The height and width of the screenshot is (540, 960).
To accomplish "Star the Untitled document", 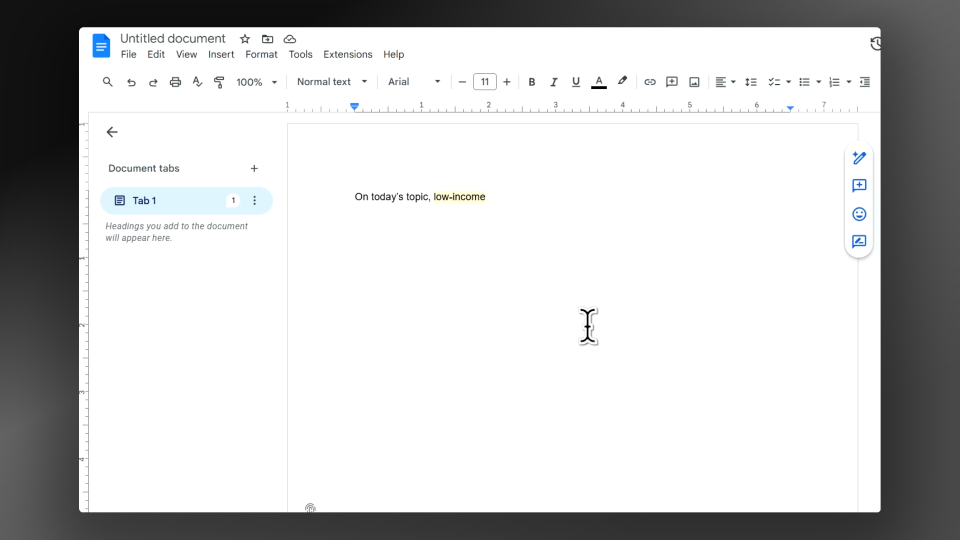I will [245, 39].
